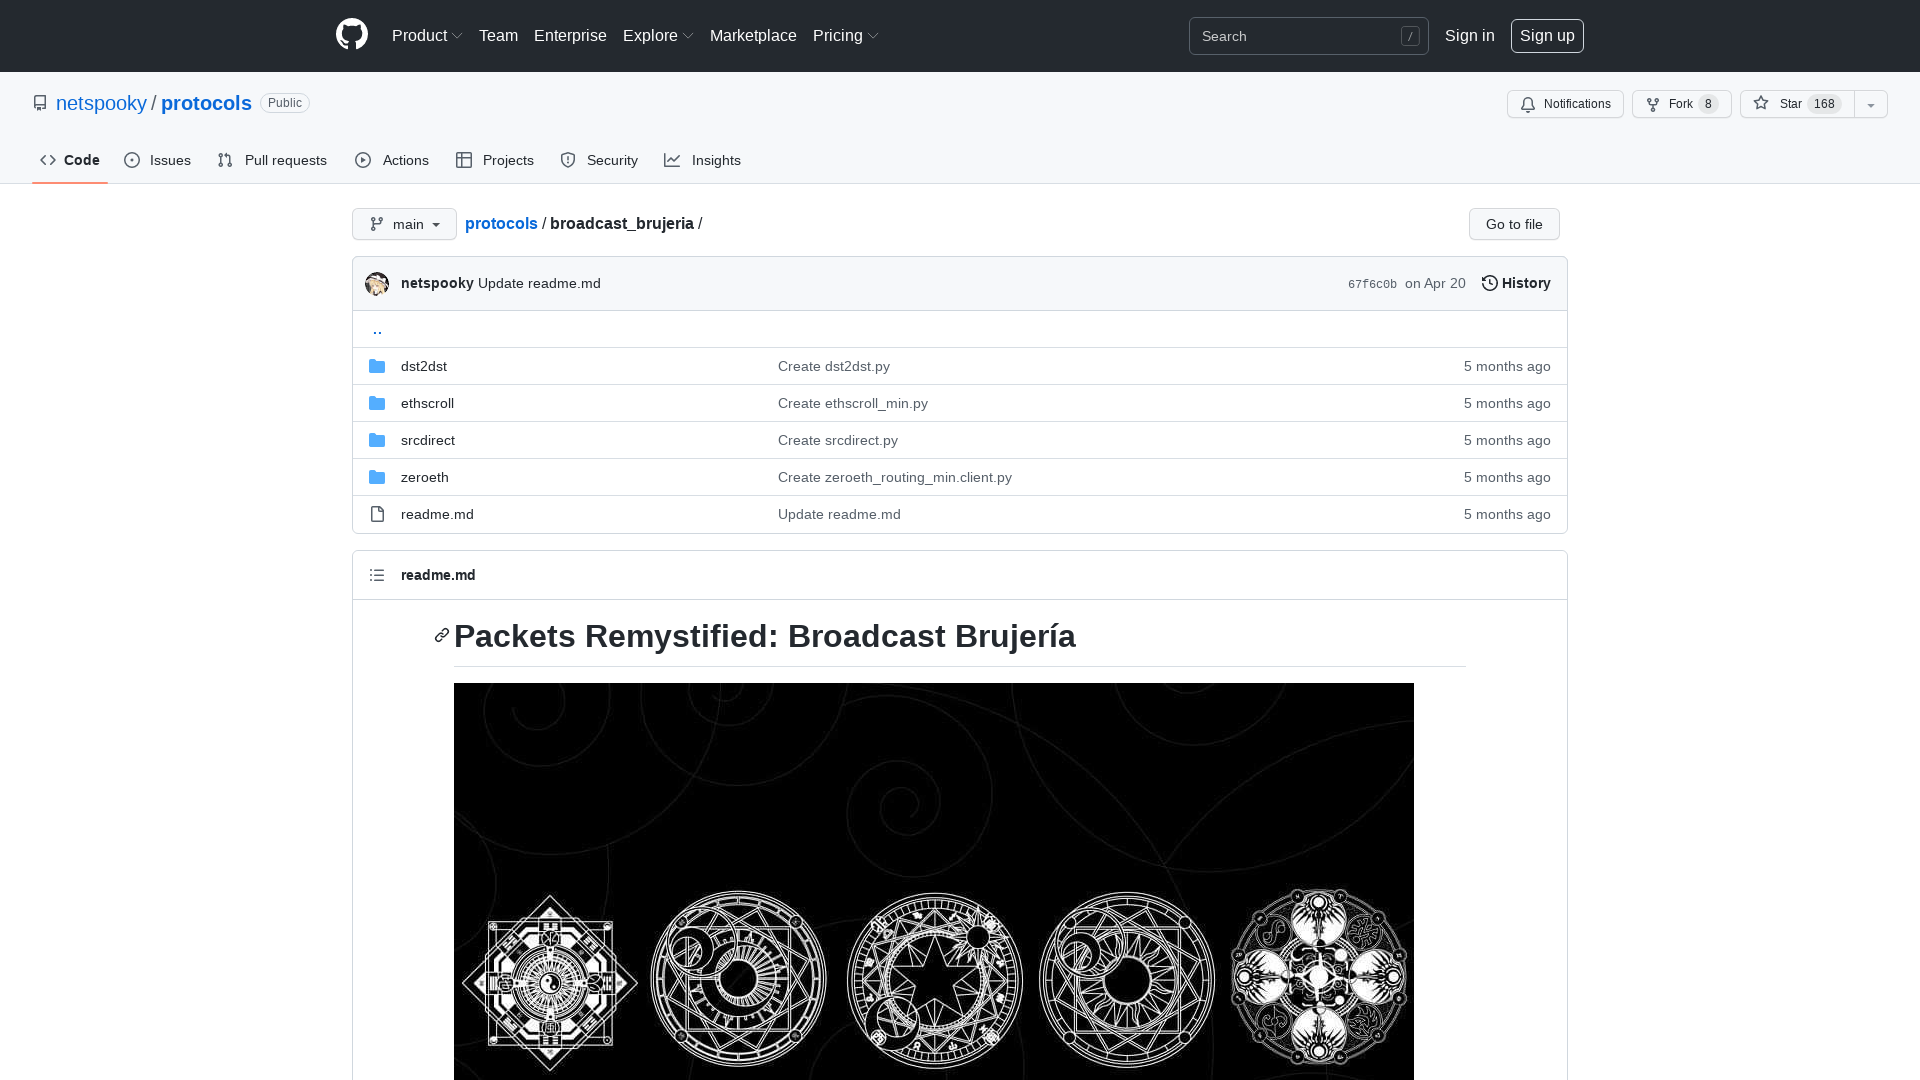The image size is (1920, 1080).
Task: Click the heading anchor link icon
Action: (442, 636)
